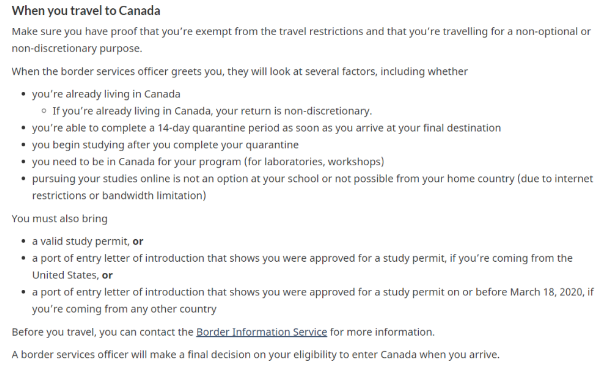Click the United States port of entry letter bullet

[302, 267]
